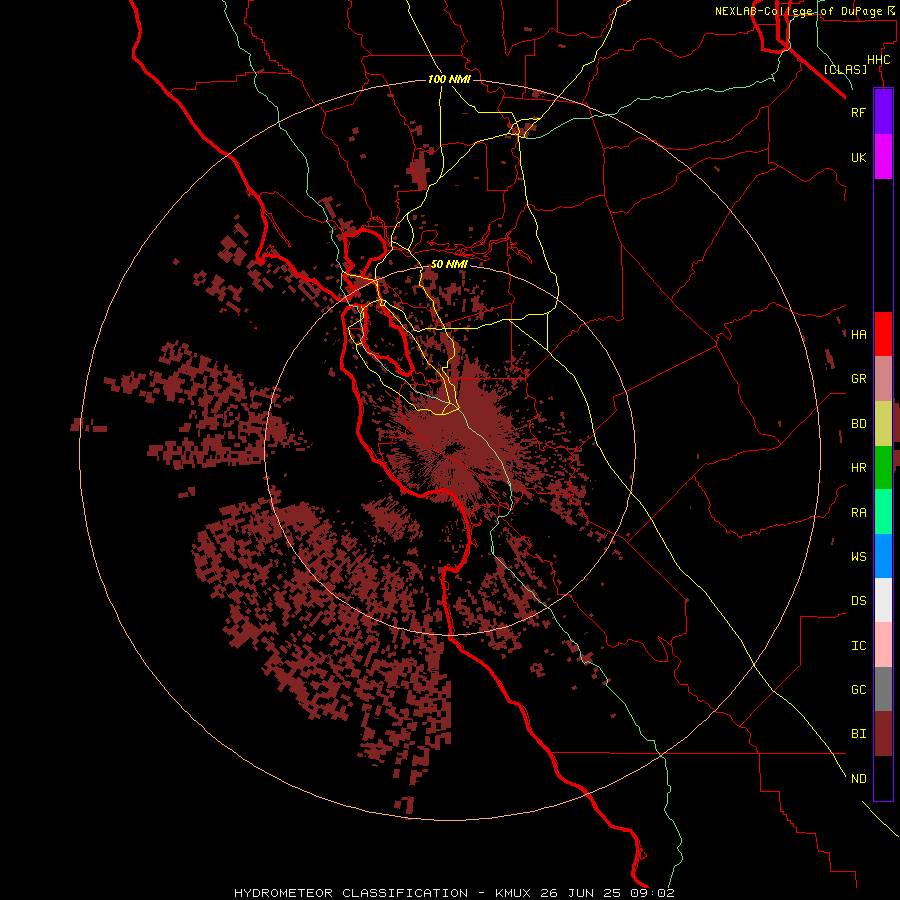Select the light pink IC legend swatch
The image size is (900, 900).
883,645
